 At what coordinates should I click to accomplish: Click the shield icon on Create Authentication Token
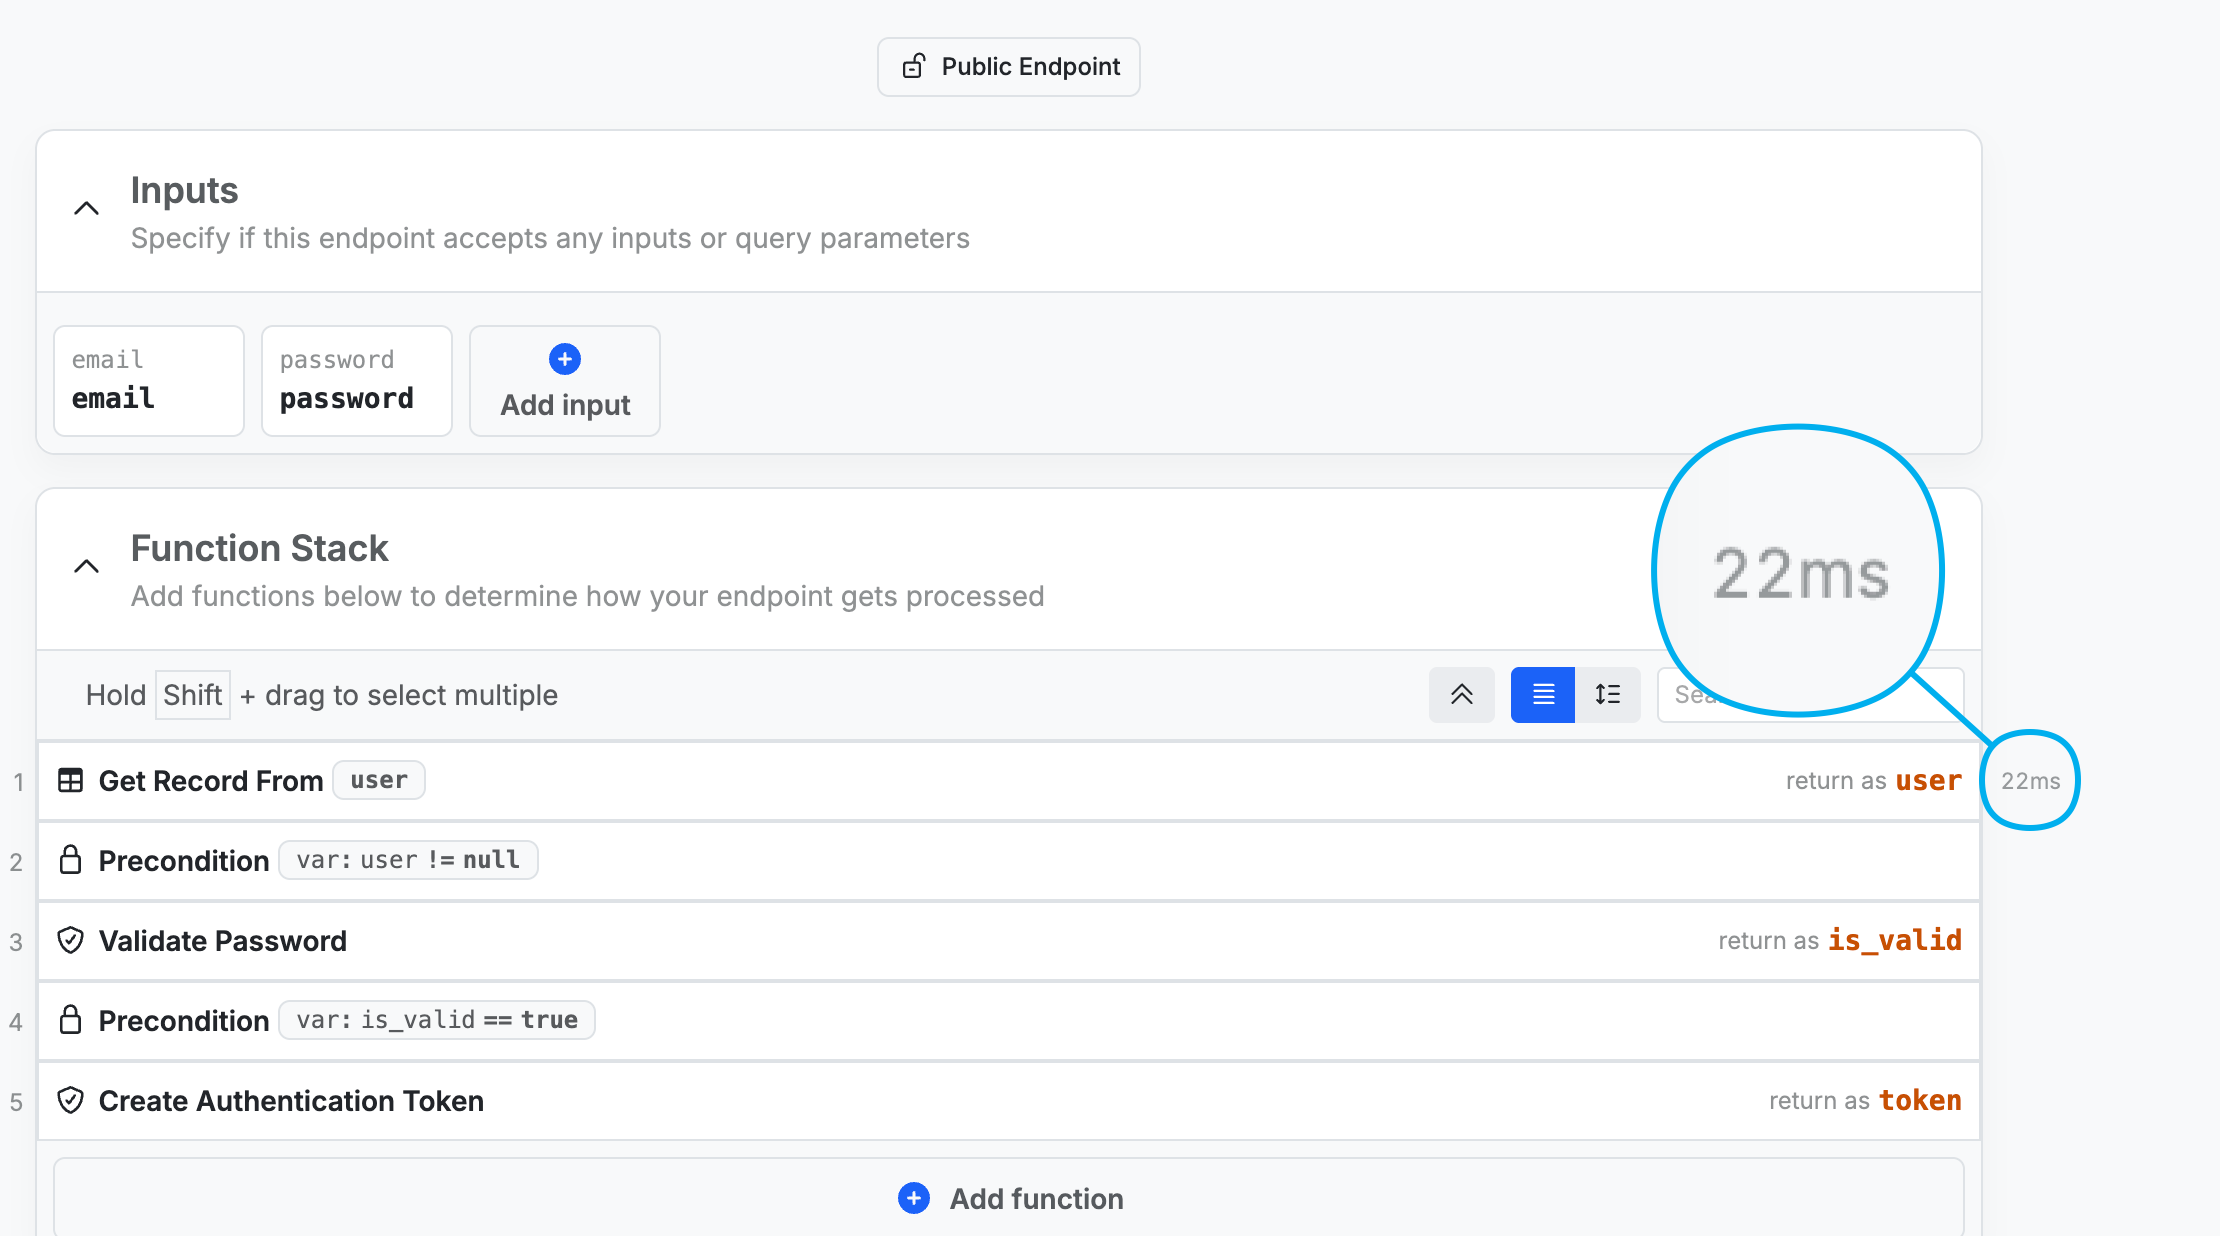[70, 1100]
